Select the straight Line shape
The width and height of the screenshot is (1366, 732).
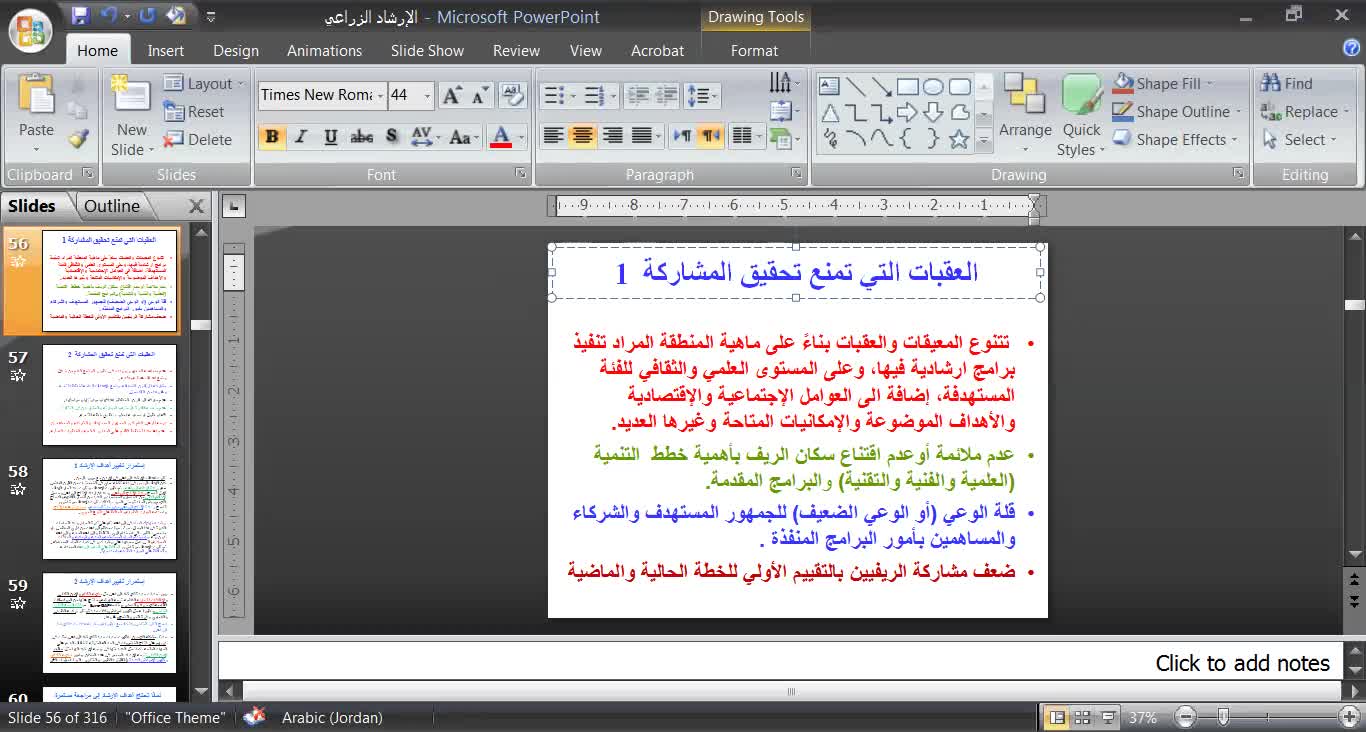pyautogui.click(x=856, y=86)
